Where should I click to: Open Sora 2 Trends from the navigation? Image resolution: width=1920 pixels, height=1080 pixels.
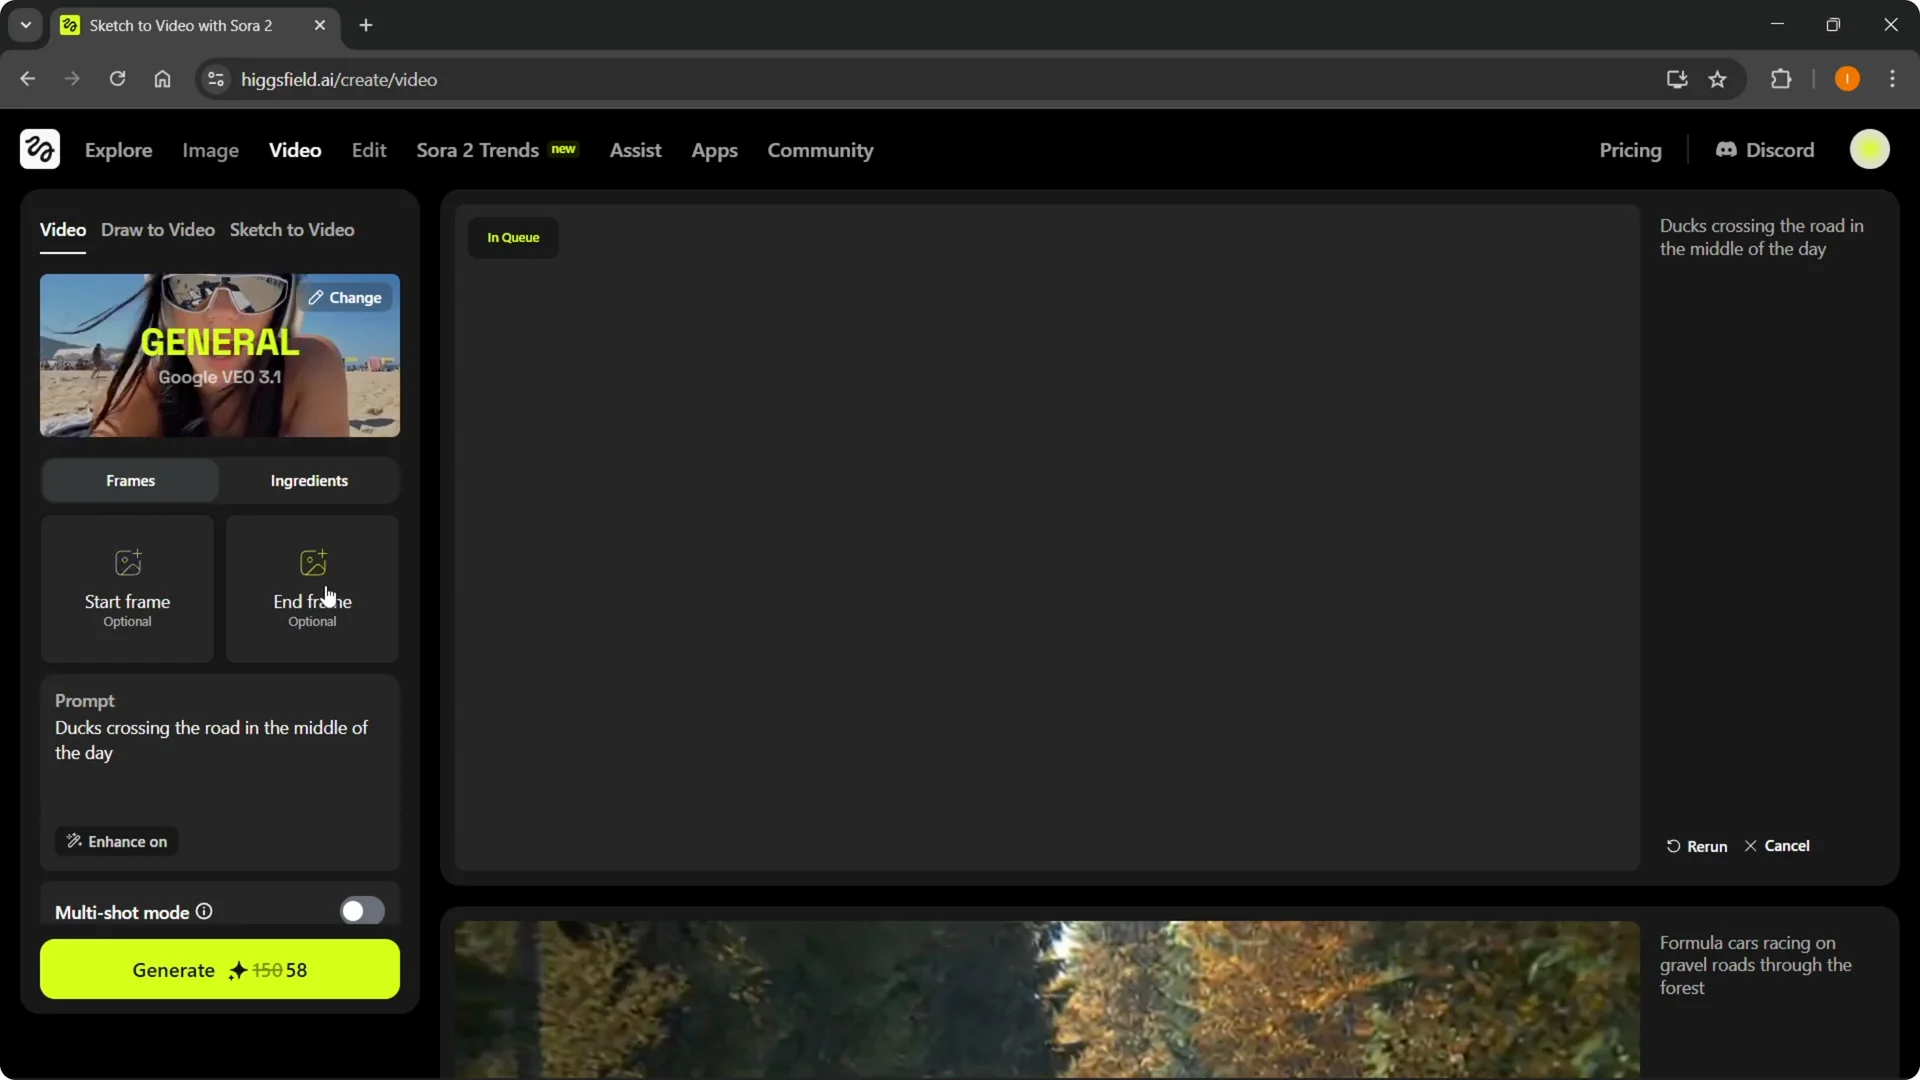pyautogui.click(x=477, y=150)
